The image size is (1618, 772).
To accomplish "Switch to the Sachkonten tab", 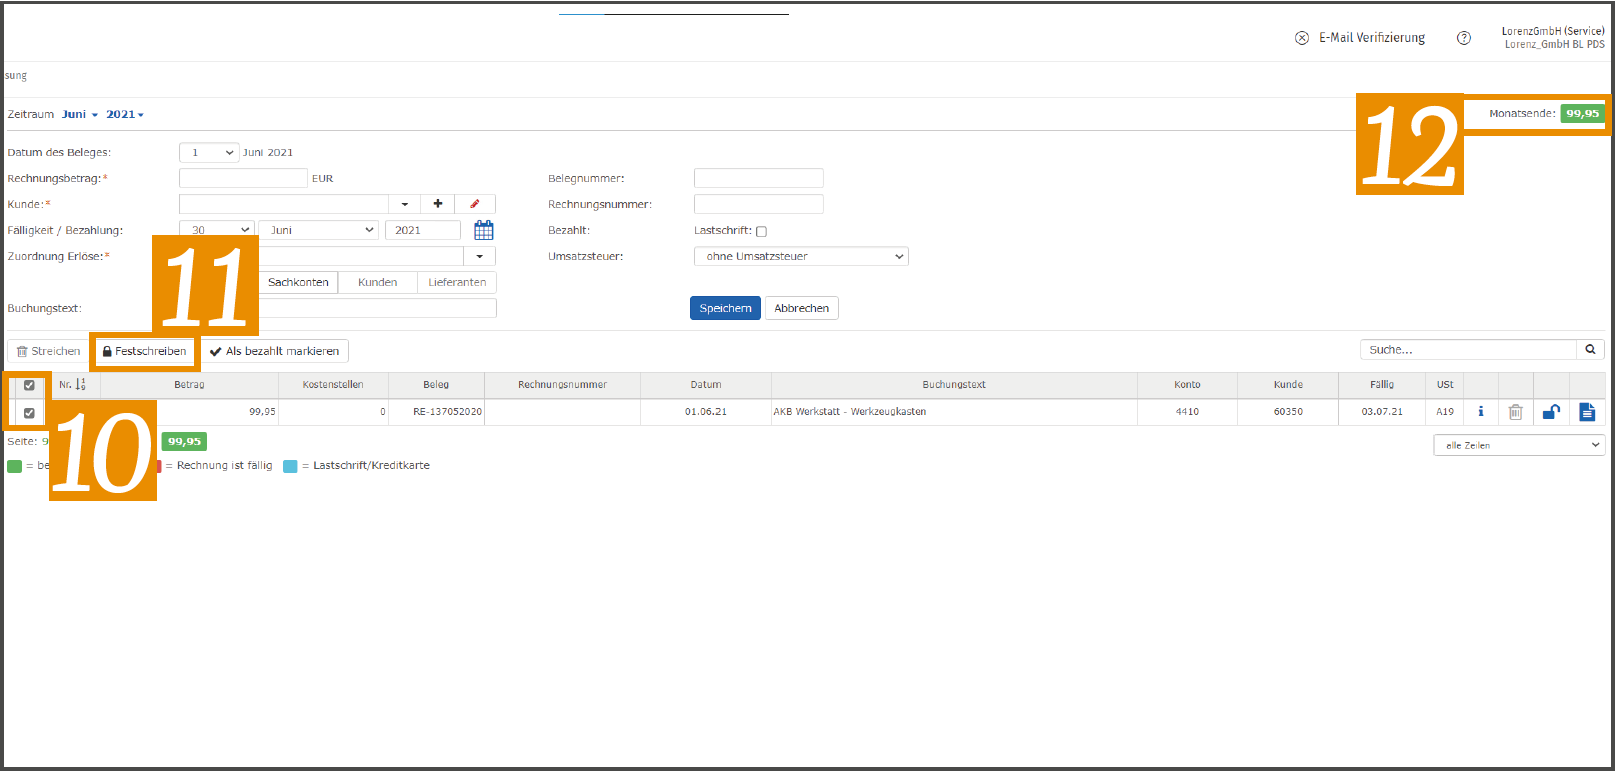I will coord(298,282).
